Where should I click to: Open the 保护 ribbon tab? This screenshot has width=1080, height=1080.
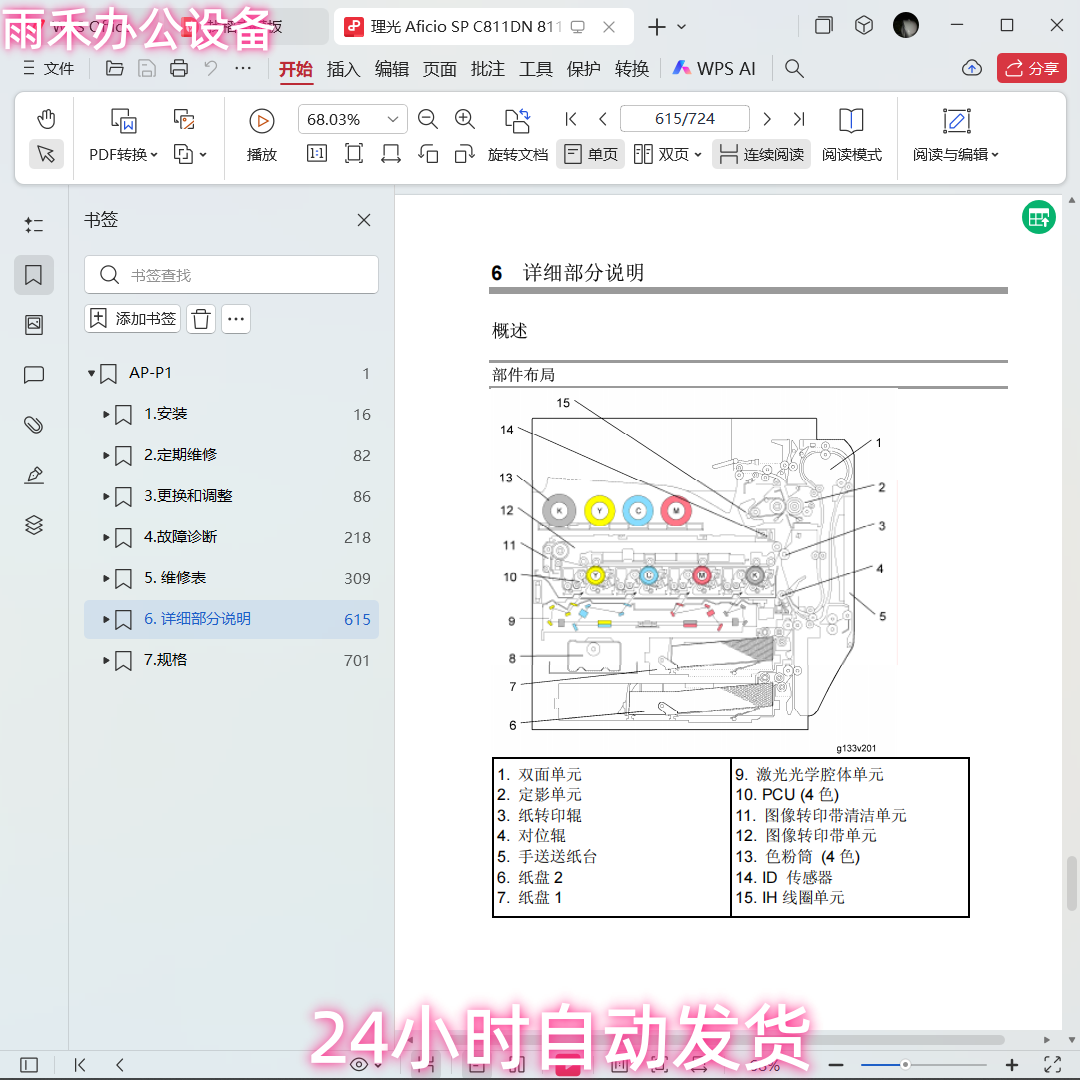[x=583, y=69]
